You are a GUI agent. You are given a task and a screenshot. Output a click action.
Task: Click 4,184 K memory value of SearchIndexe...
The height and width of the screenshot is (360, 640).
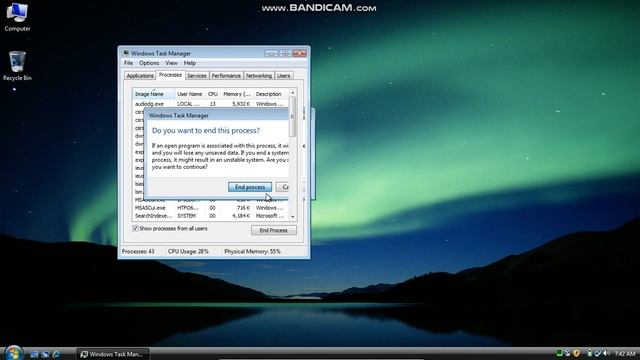point(241,216)
